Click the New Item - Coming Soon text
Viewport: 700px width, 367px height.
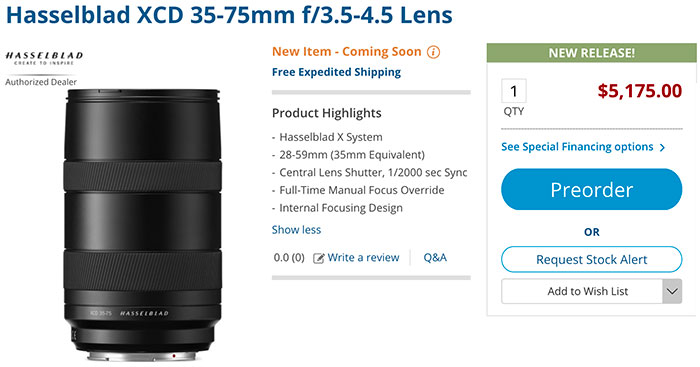(x=346, y=52)
